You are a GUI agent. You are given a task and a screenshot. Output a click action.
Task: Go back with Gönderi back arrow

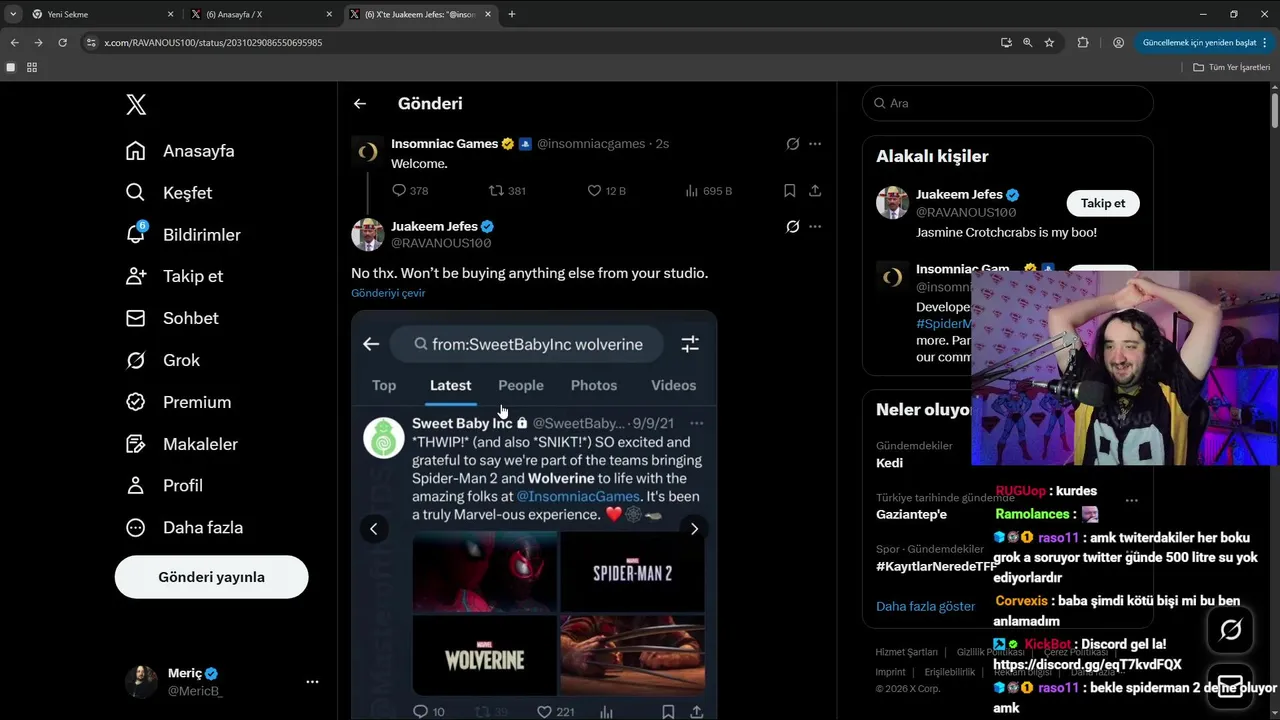coord(360,104)
